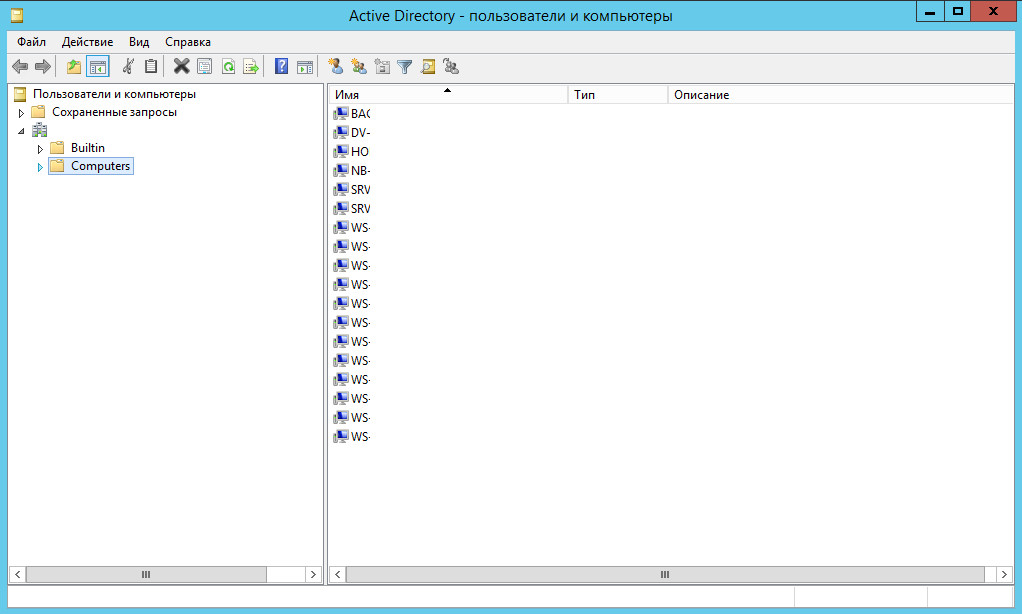This screenshot has height=614, width=1022.
Task: Open Help with the question mark icon
Action: point(282,66)
